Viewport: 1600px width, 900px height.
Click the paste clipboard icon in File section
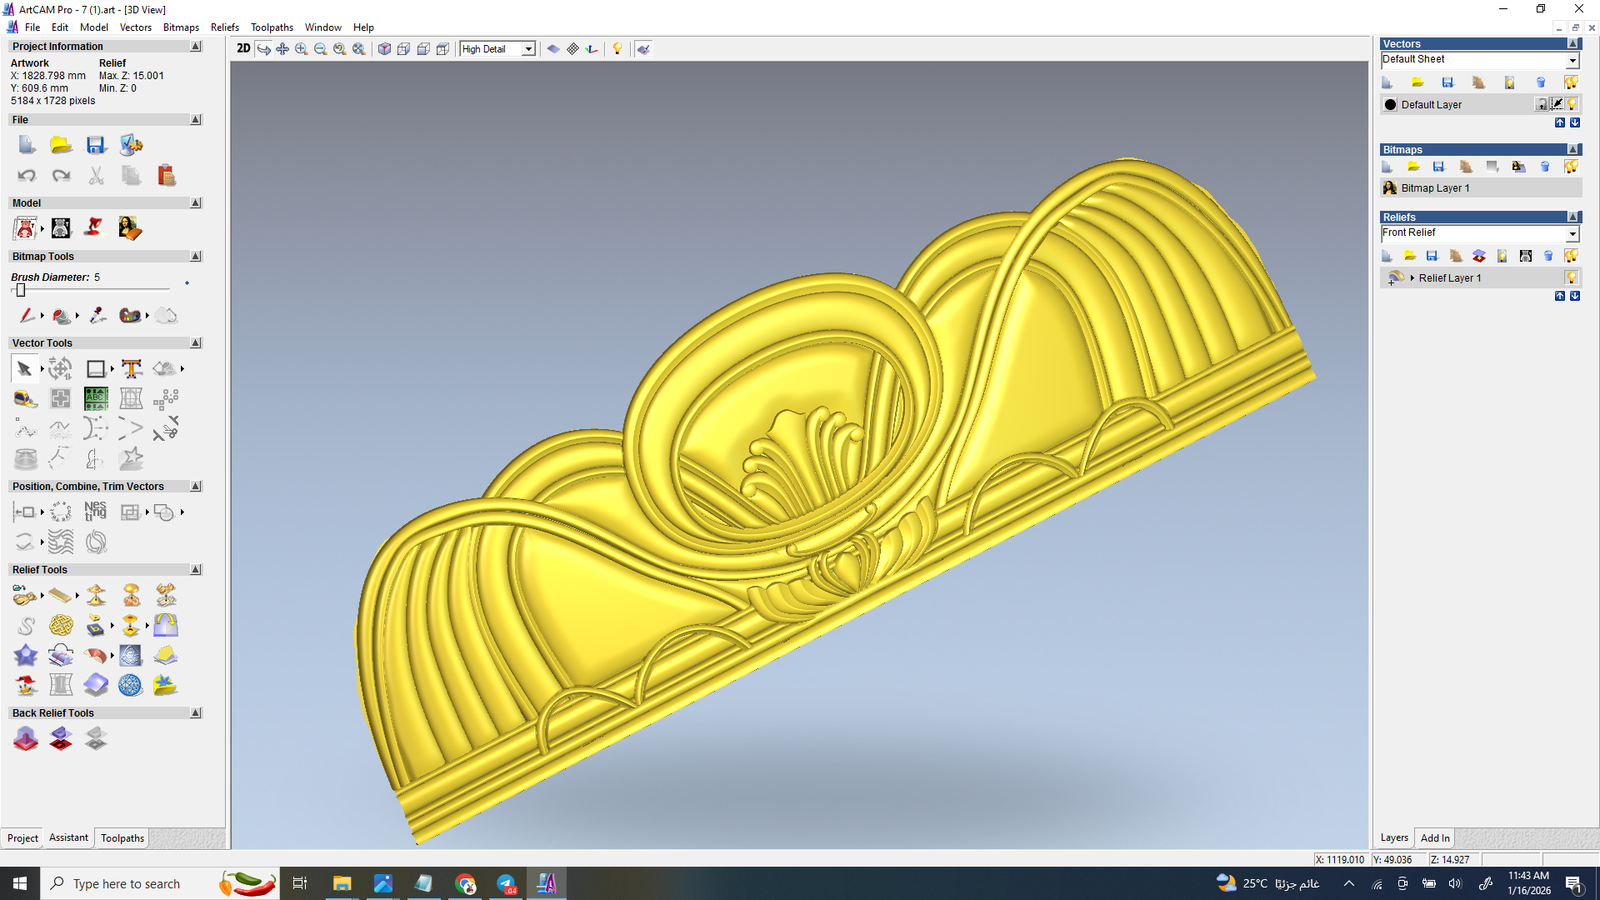(x=166, y=176)
